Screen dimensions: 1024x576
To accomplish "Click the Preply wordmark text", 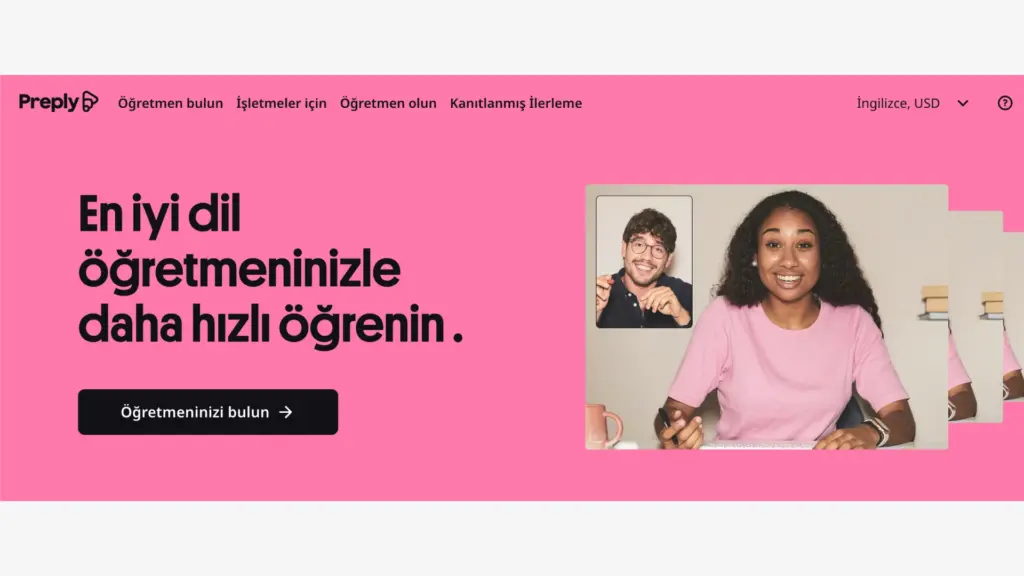I will (x=49, y=102).
